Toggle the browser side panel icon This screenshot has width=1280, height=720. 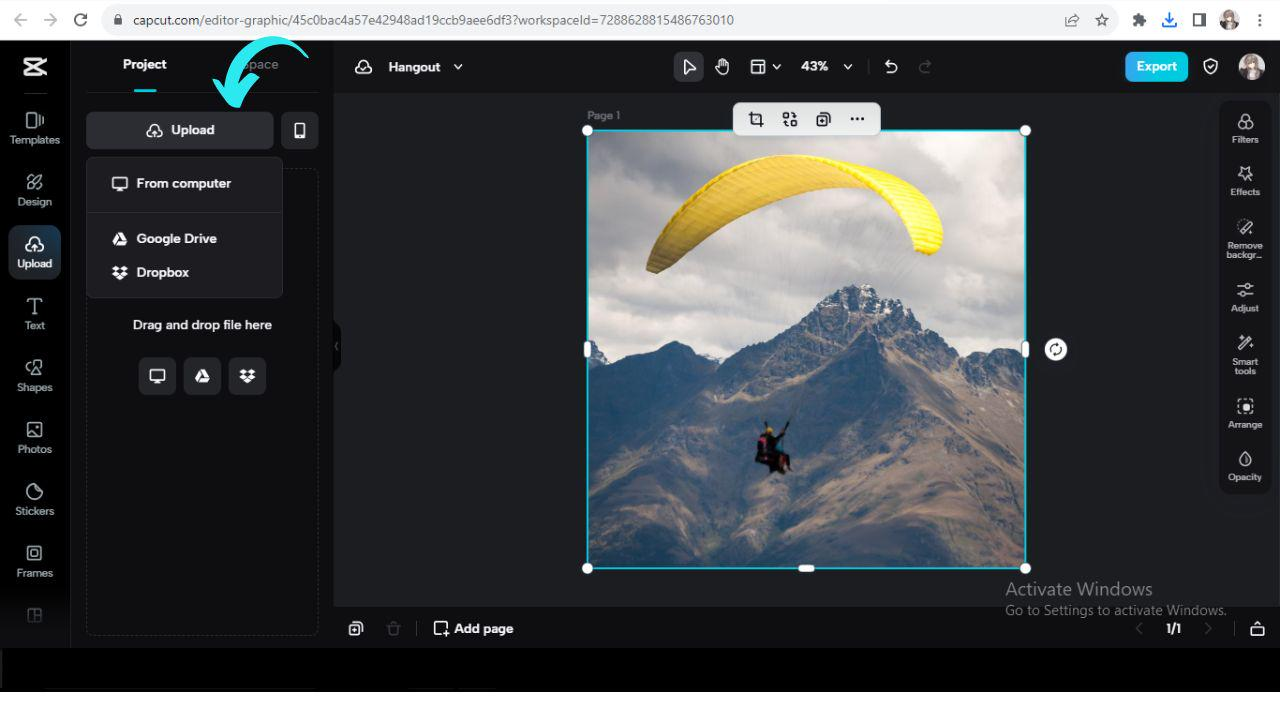coord(1200,20)
